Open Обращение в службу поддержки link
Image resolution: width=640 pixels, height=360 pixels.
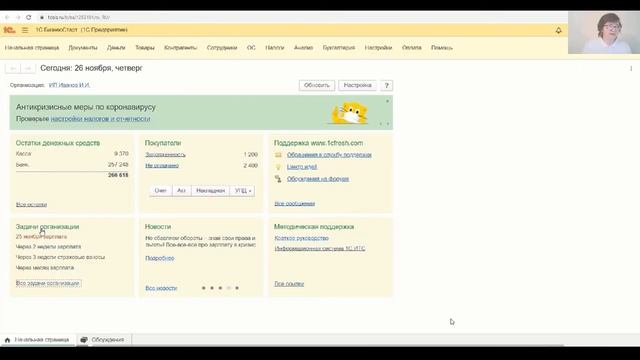[x=329, y=155]
